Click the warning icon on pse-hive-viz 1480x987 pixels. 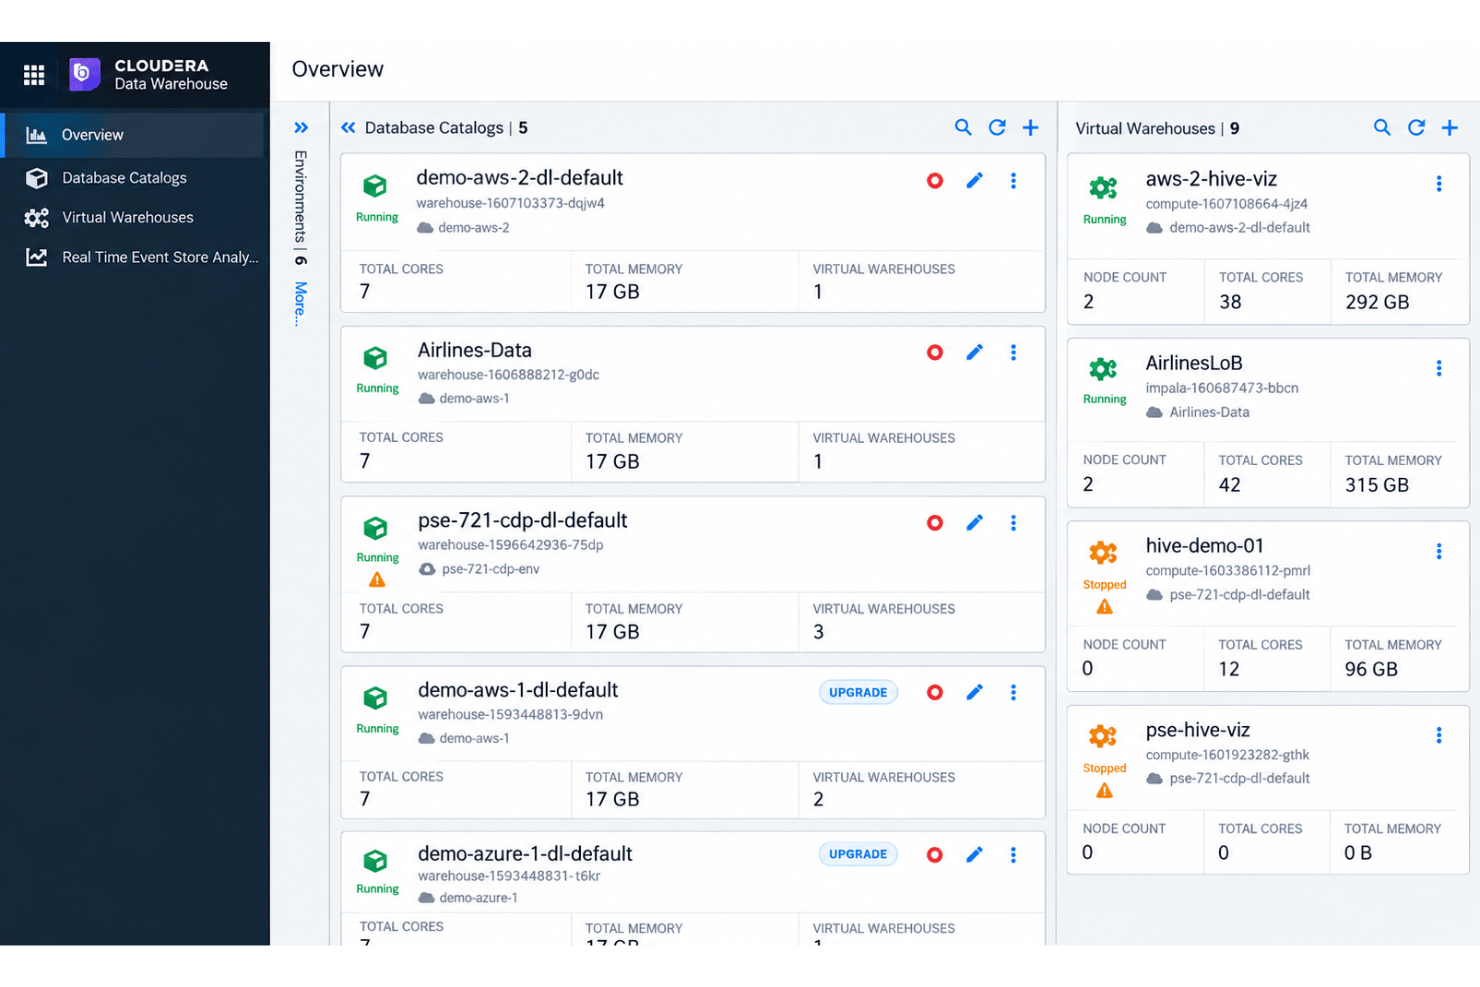click(x=1104, y=791)
